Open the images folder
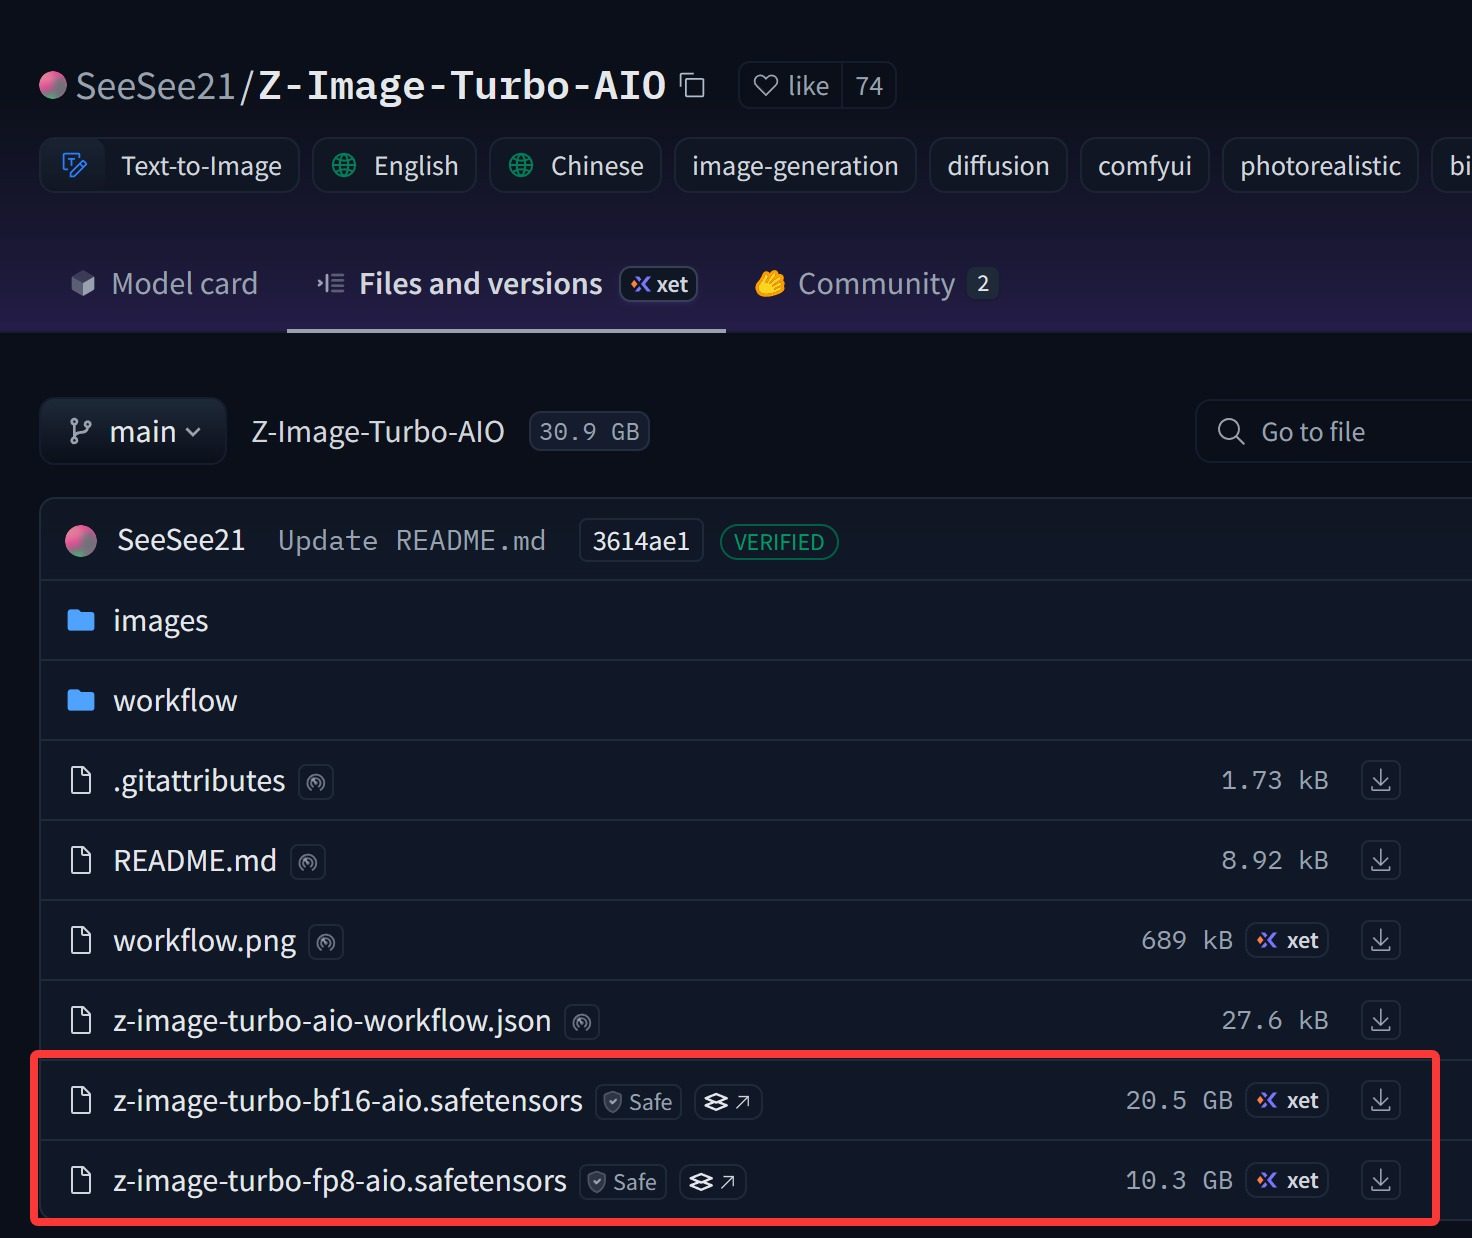Viewport: 1472px width, 1238px height. click(x=160, y=621)
